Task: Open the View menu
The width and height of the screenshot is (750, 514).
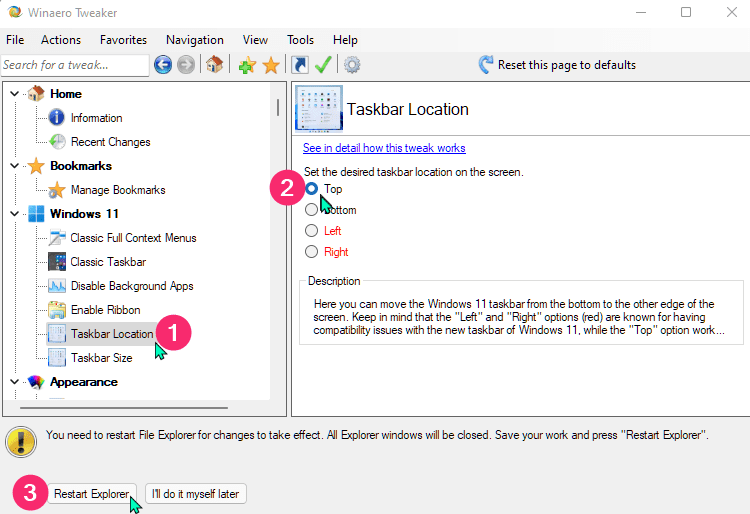Action: pos(255,40)
